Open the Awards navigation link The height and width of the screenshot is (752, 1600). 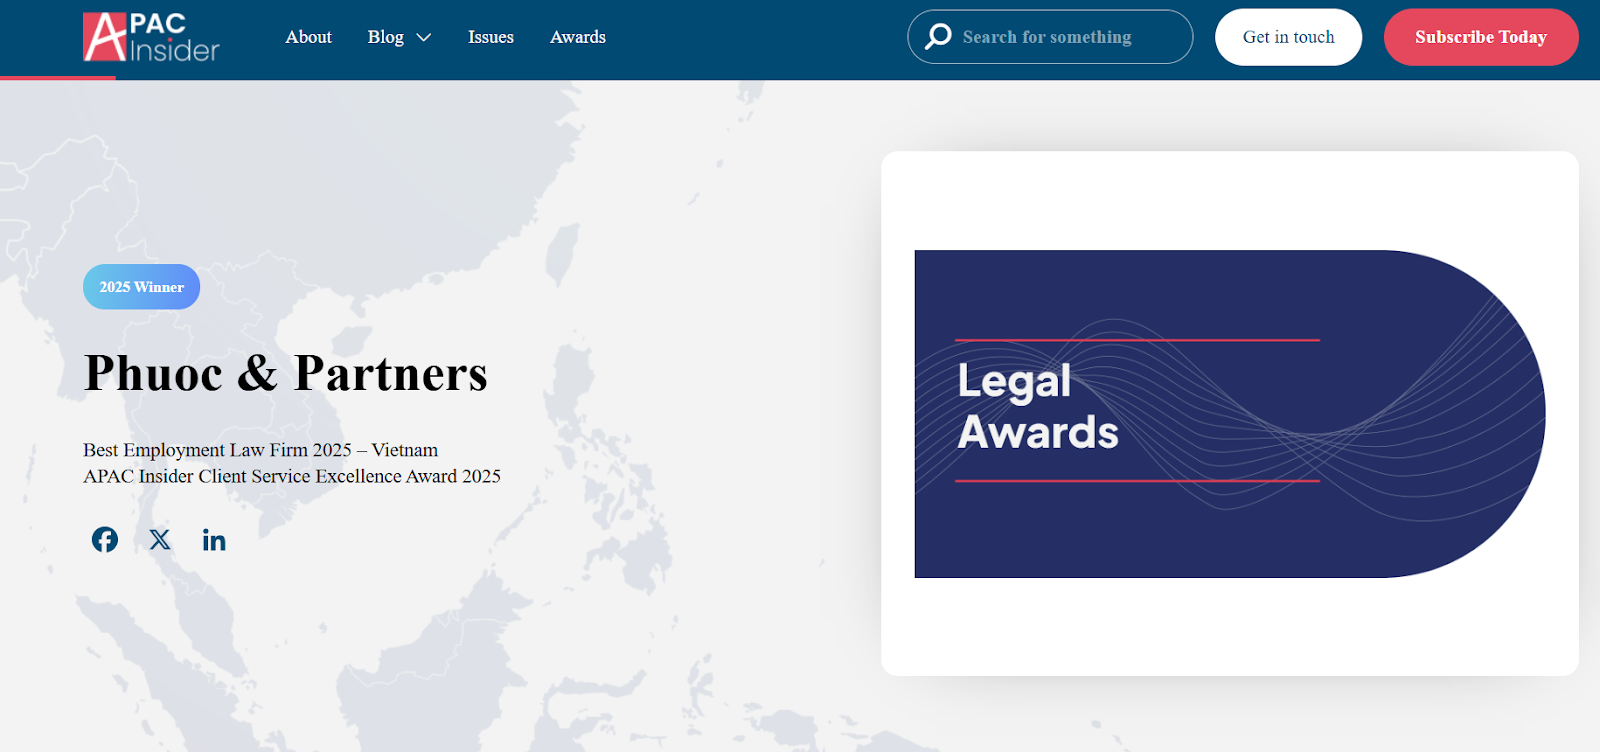point(577,37)
